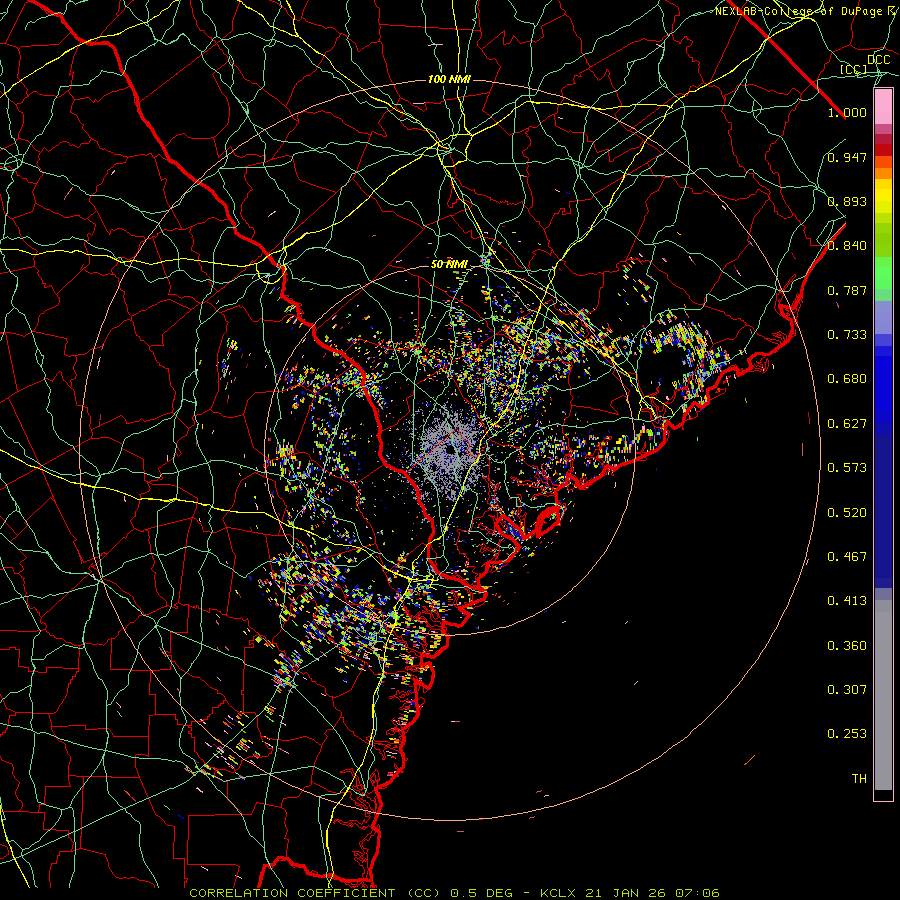Pick the pink top segment of the color bar
This screenshot has width=900, height=900.
tap(883, 107)
